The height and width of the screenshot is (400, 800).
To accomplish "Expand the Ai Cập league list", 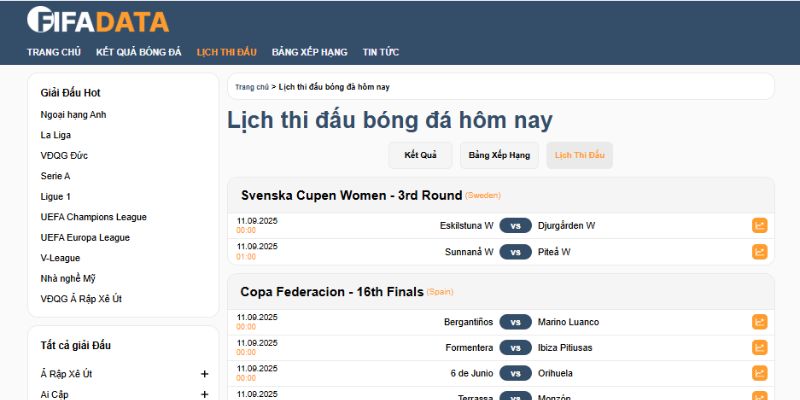I will point(205,394).
